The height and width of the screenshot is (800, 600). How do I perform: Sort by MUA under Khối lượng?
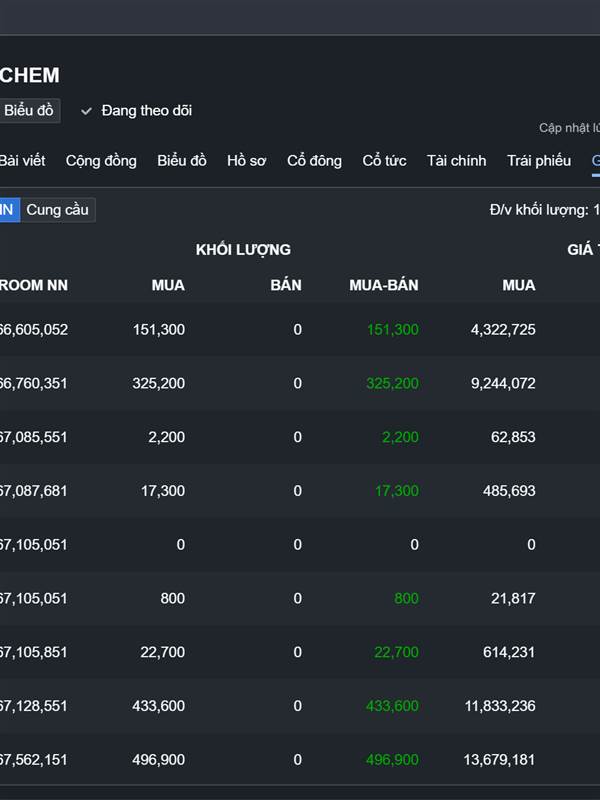168,285
